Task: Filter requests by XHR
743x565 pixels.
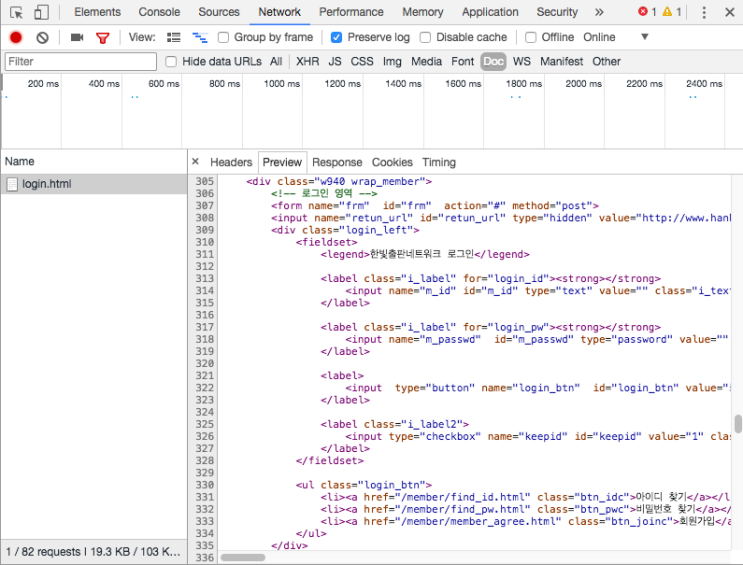Action: 308,62
